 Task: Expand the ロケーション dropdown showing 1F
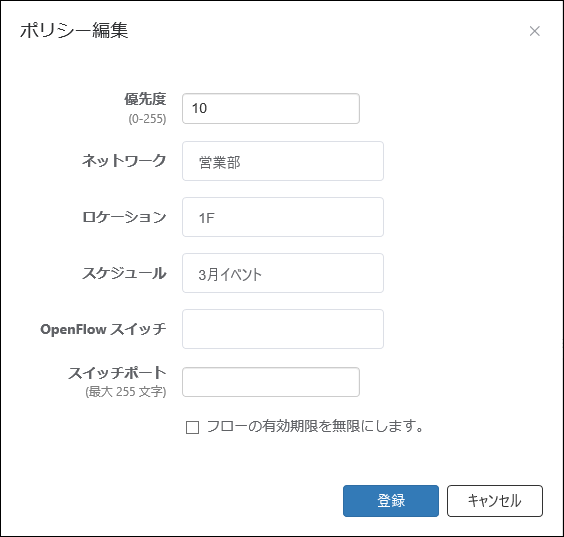click(283, 217)
